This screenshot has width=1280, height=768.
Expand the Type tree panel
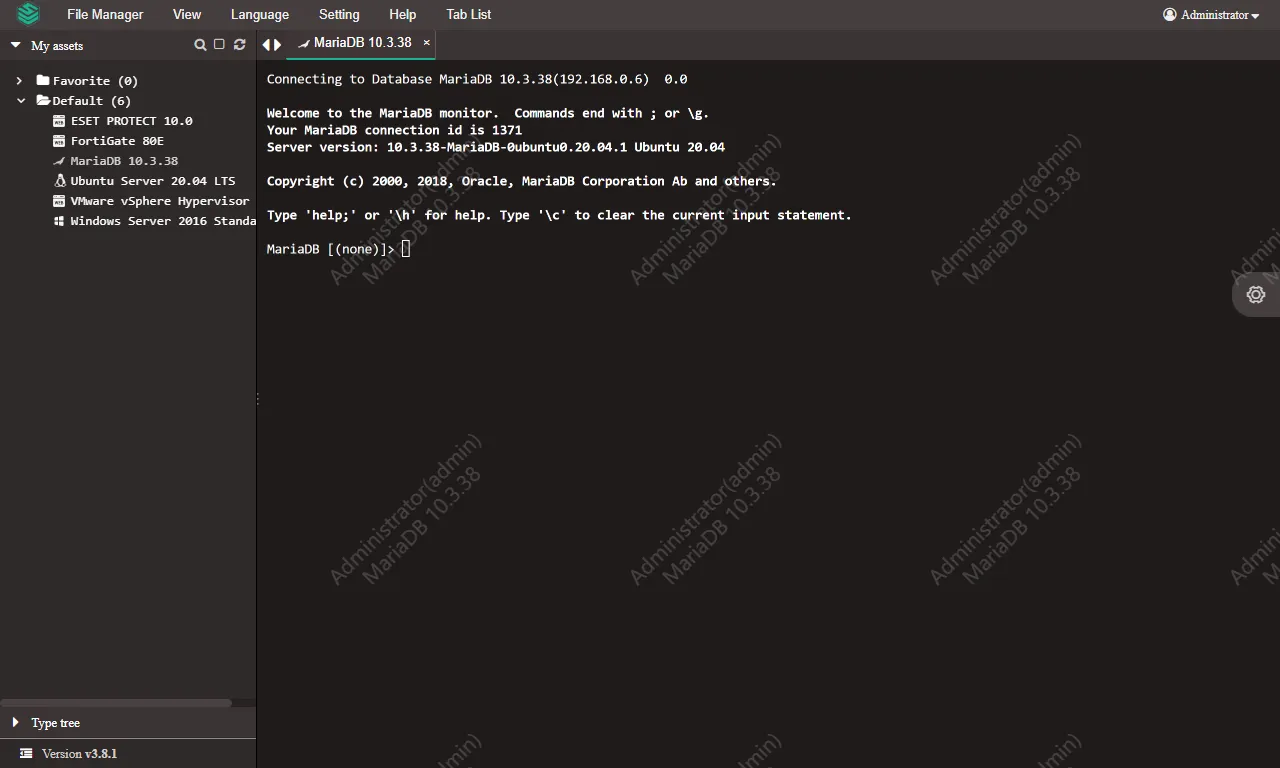coord(16,722)
